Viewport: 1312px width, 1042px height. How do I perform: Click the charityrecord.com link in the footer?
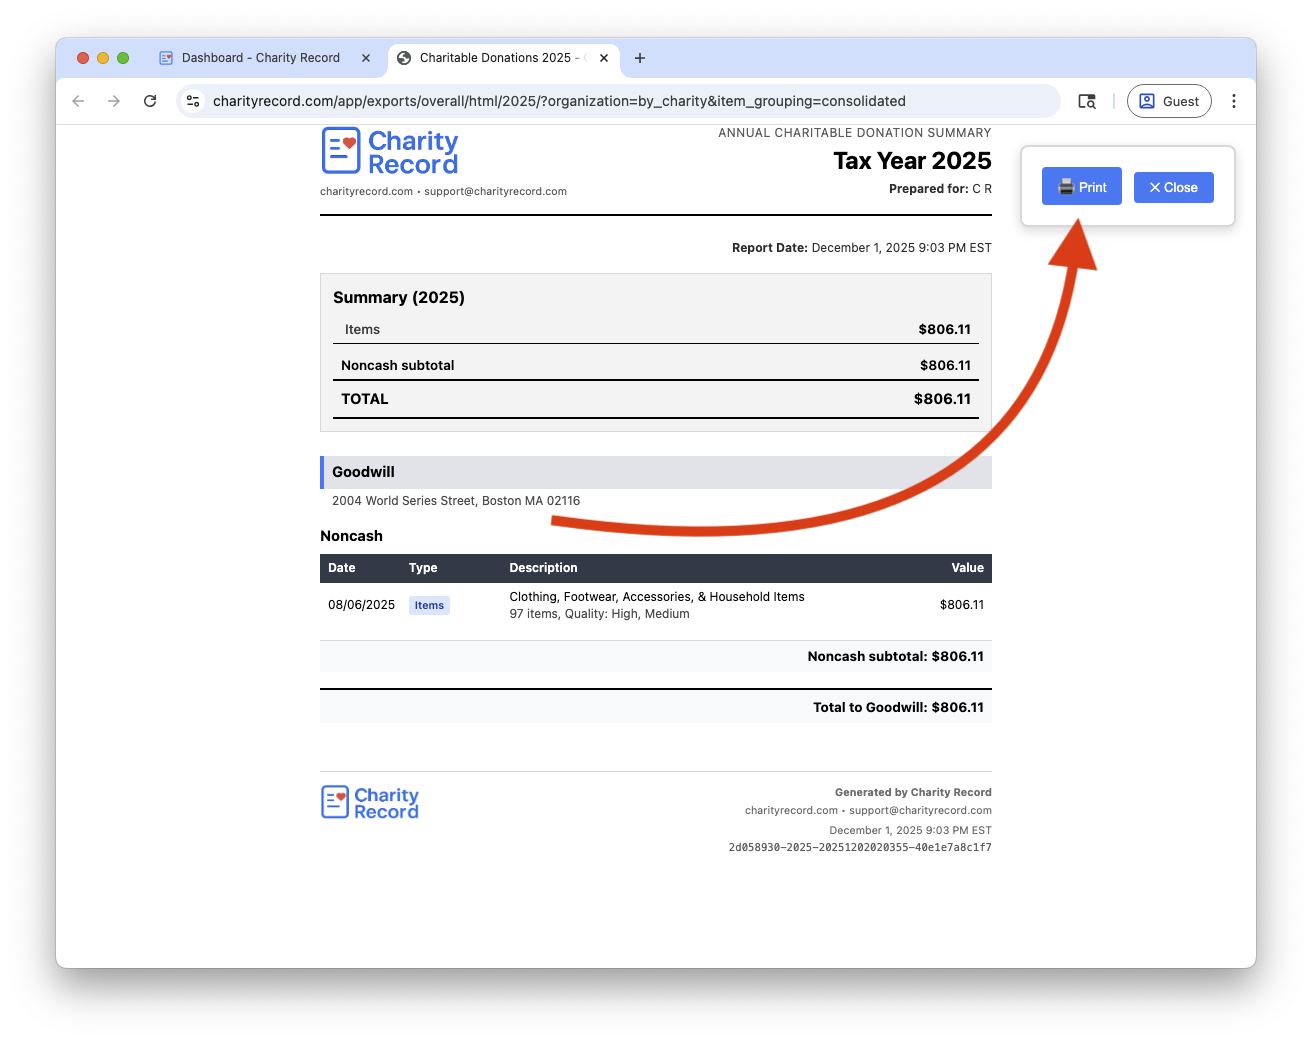coord(791,810)
